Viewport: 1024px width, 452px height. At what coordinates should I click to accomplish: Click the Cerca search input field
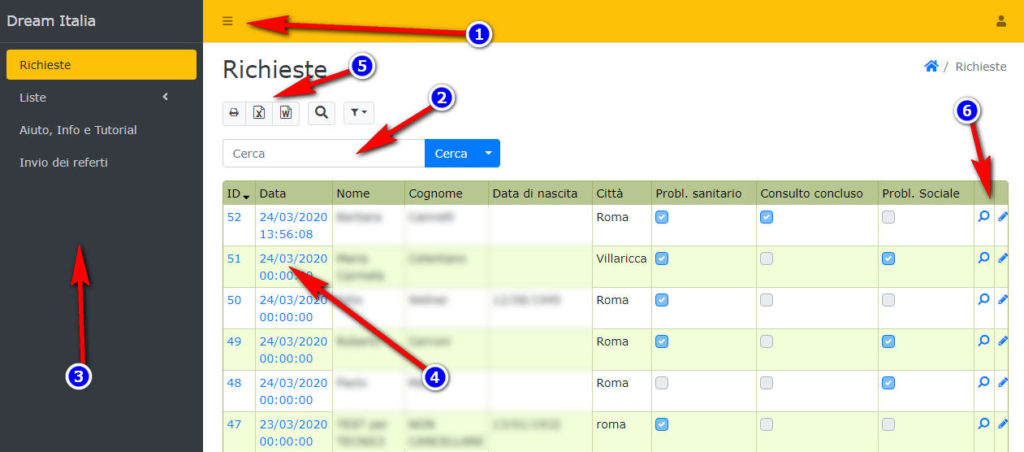pyautogui.click(x=323, y=153)
